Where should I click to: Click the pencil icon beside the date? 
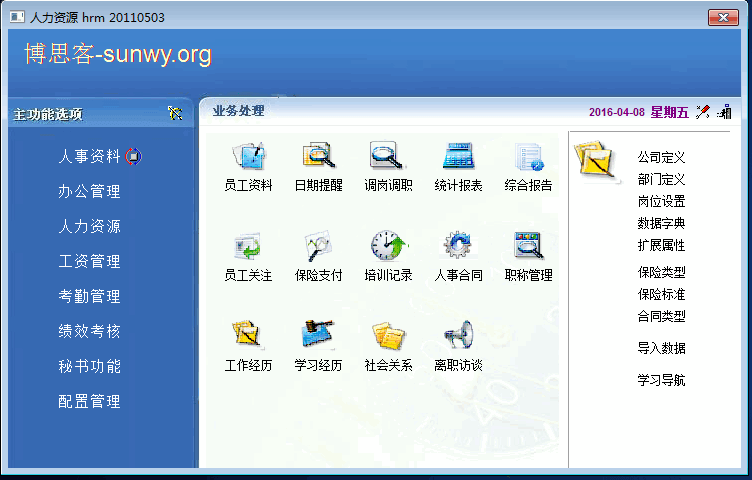[x=703, y=112]
